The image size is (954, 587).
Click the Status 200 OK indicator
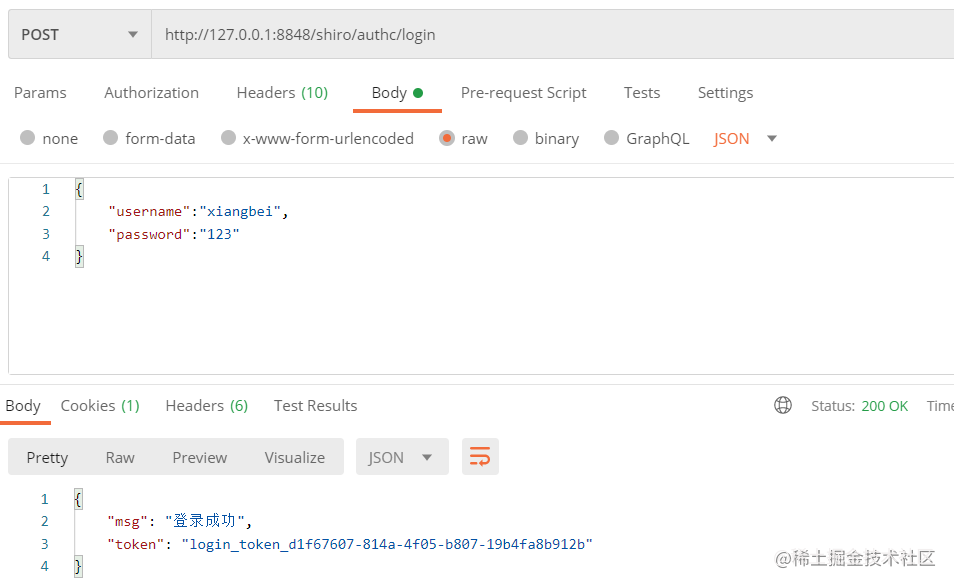[859, 406]
